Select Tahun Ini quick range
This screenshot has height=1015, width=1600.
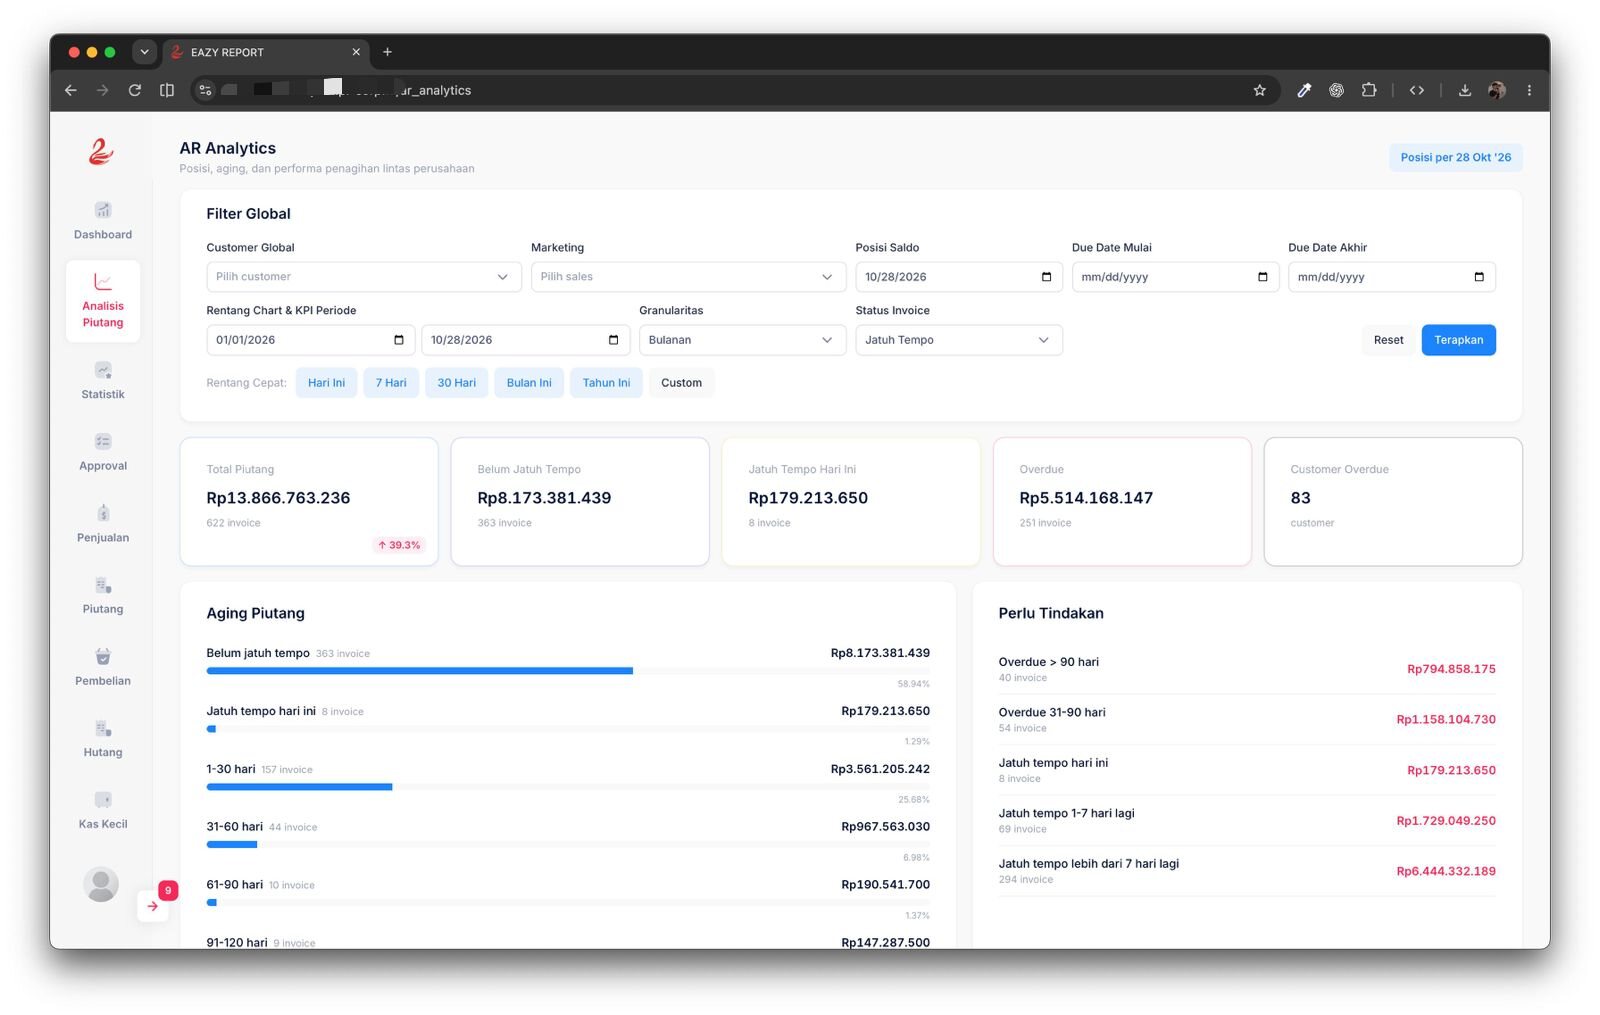coord(606,383)
